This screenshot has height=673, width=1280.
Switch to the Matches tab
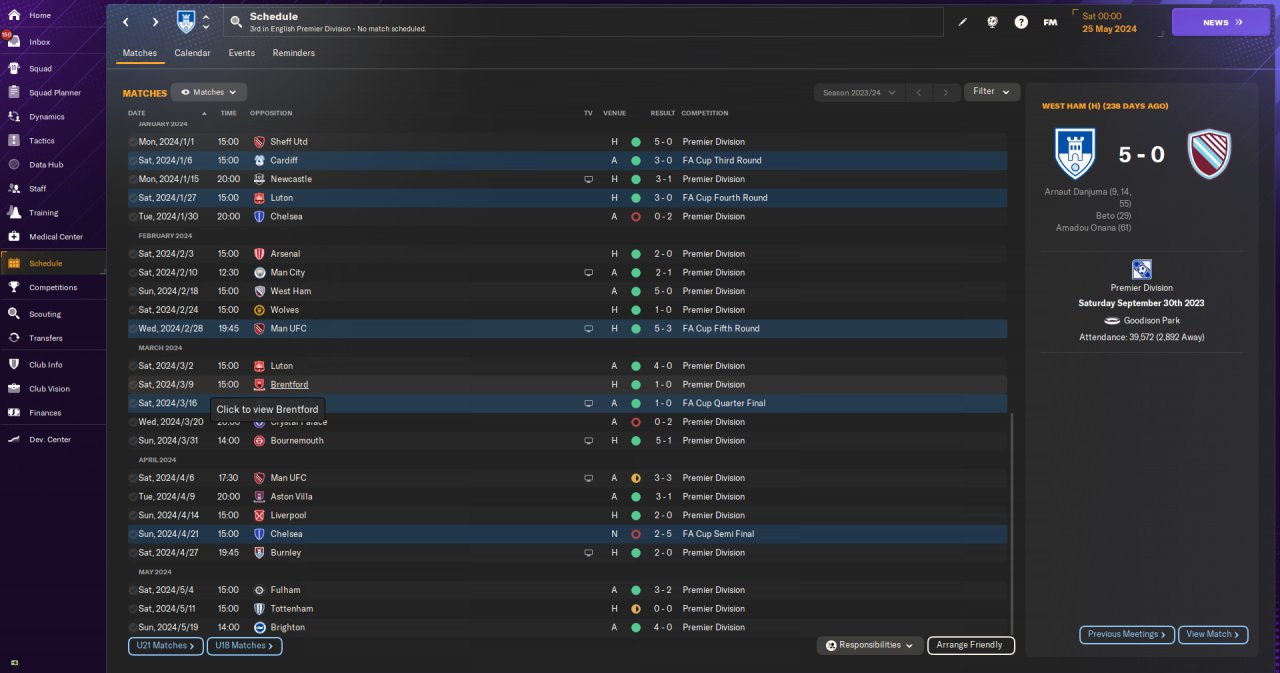[140, 53]
